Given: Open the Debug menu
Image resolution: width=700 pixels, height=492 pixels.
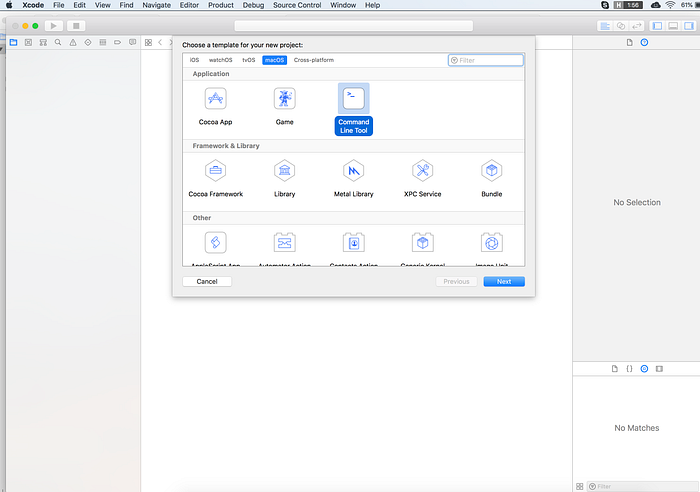Looking at the screenshot, I should [253, 5].
